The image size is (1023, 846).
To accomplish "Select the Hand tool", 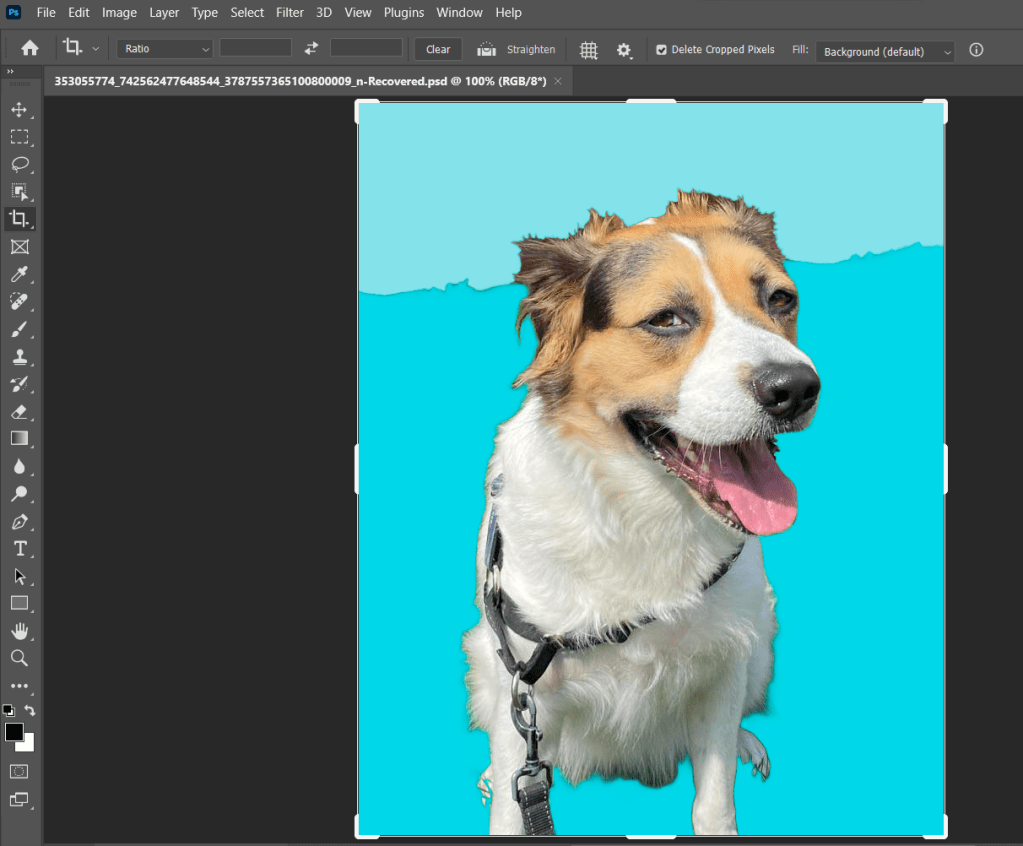I will tap(19, 631).
